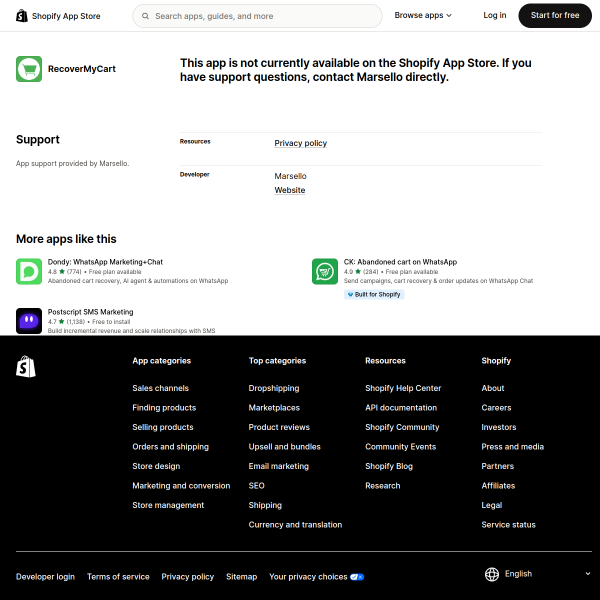Click the RecoverMyCart app icon
600x600 pixels.
coord(29,69)
